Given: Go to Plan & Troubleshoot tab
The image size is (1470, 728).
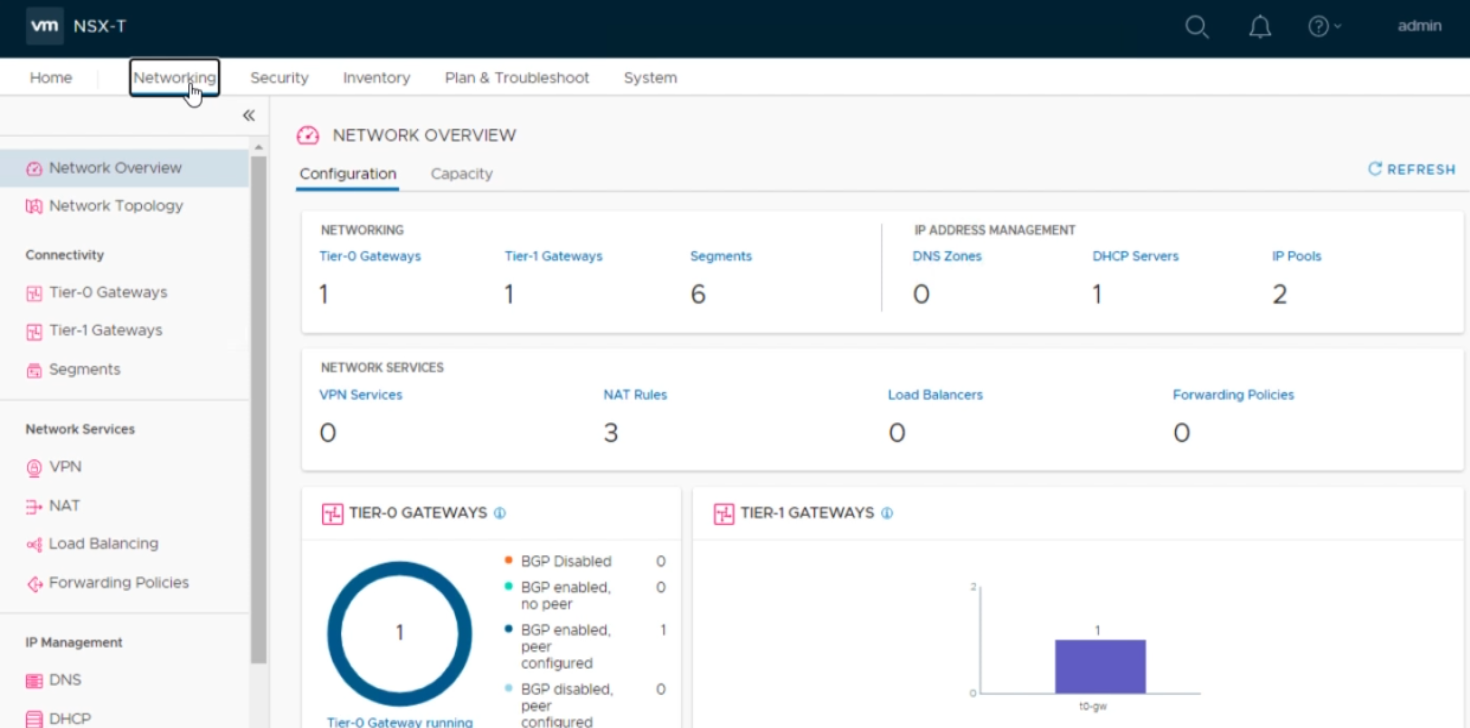Looking at the screenshot, I should [516, 78].
